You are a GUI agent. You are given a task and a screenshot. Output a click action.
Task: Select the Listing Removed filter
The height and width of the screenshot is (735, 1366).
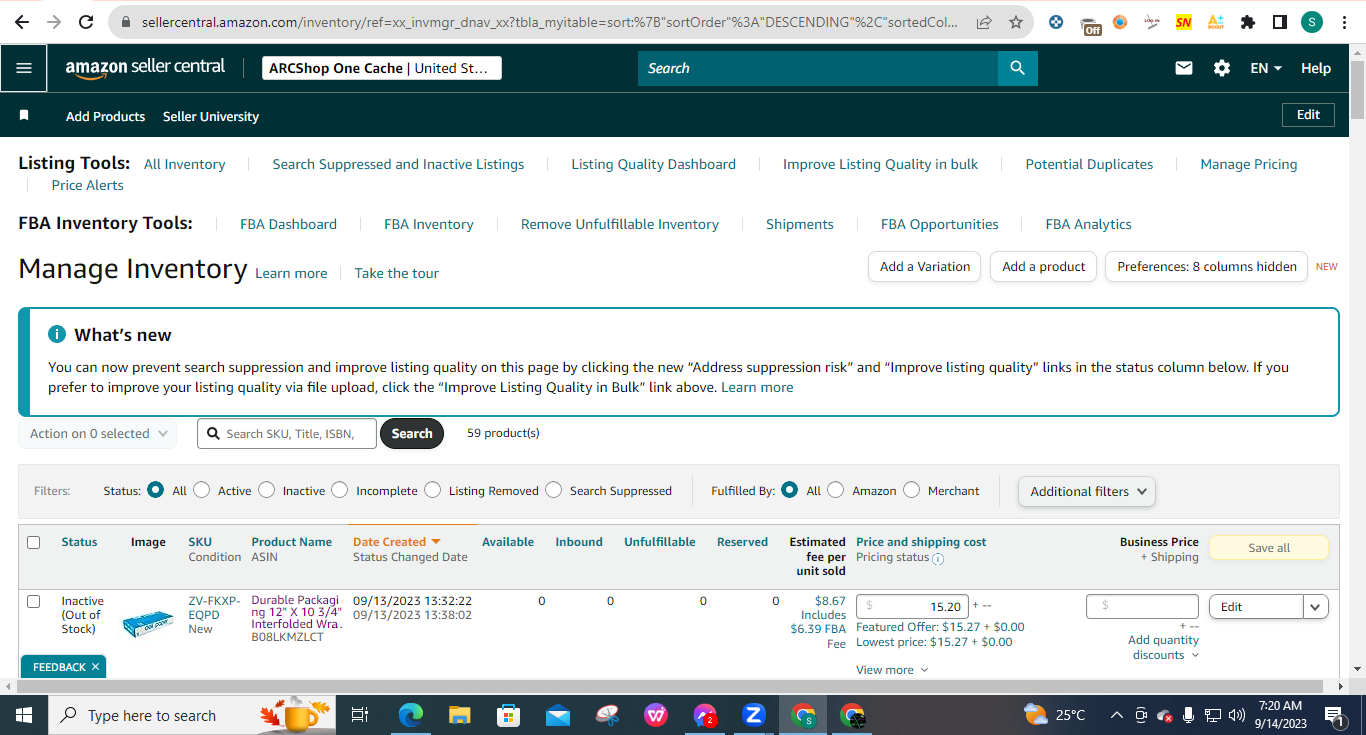432,490
